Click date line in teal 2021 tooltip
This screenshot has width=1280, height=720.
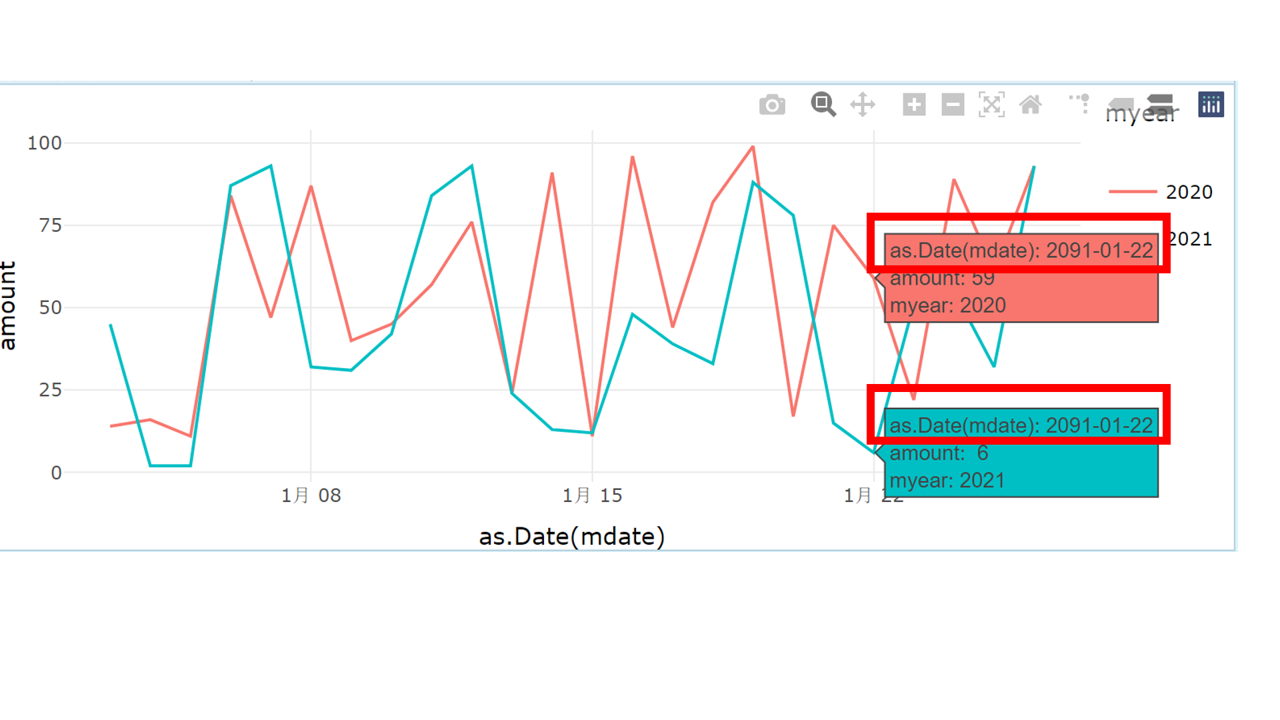pyautogui.click(x=1021, y=426)
